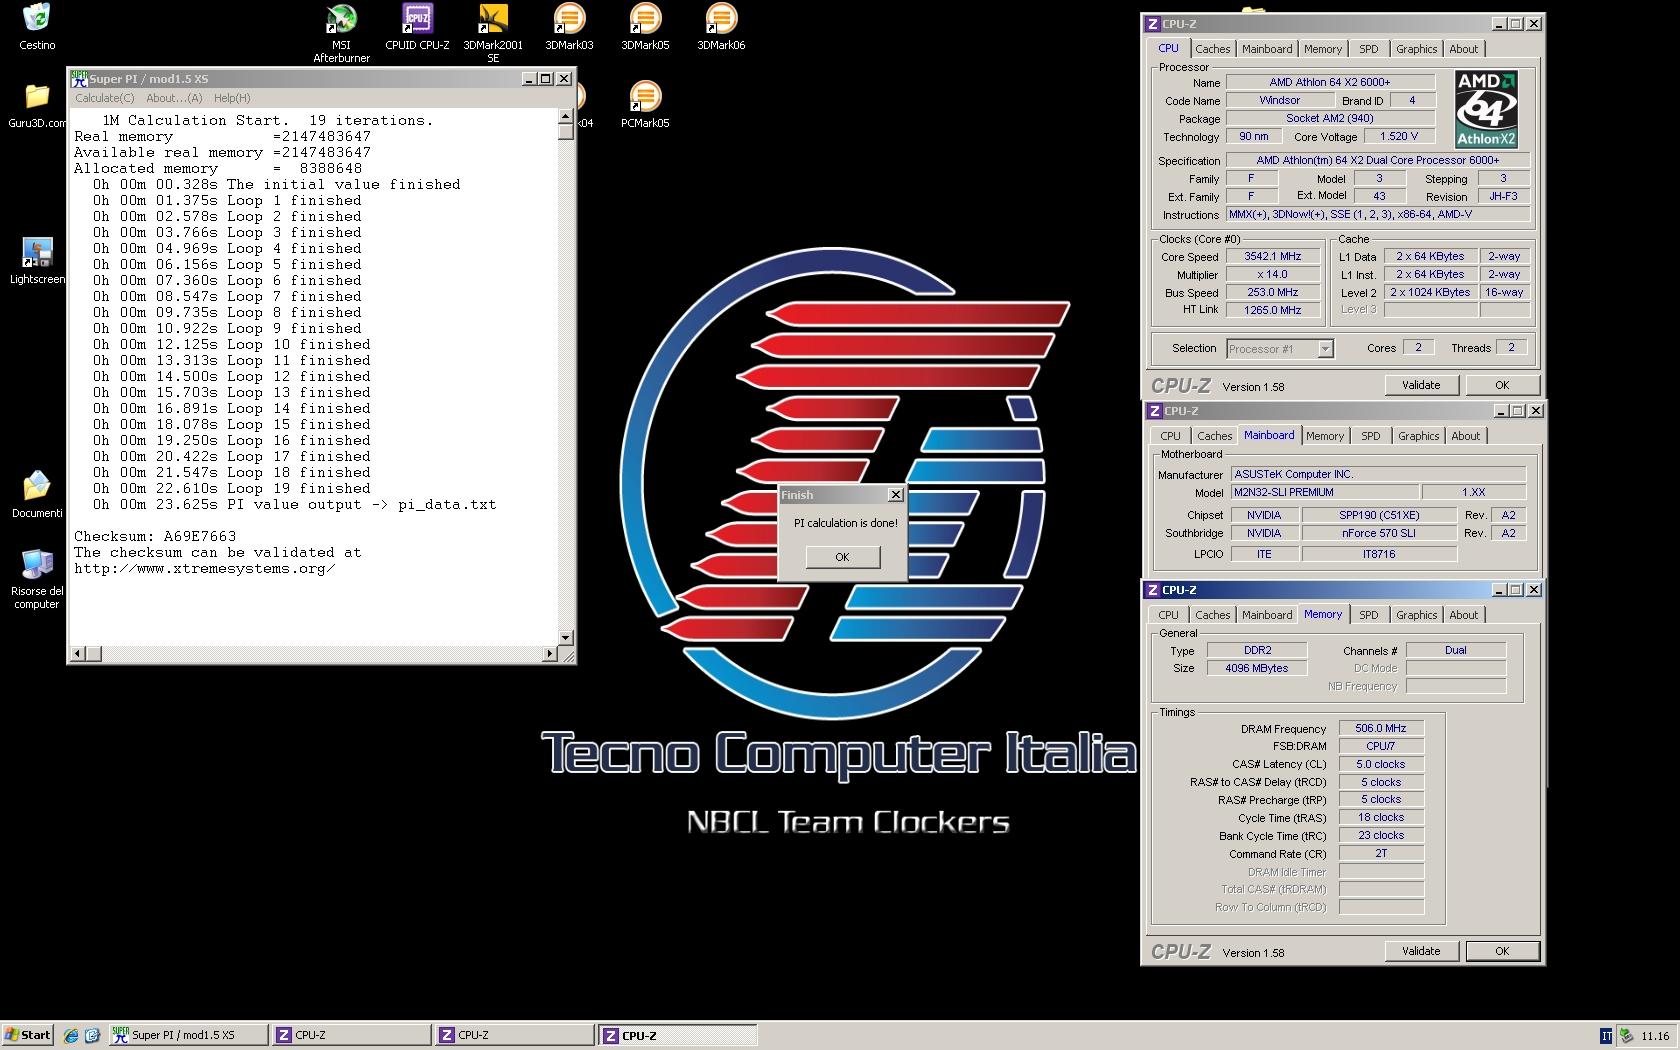Viewport: 1680px width, 1050px height.
Task: Click the Super PI vertical scrollbar down arrow
Action: coord(566,637)
